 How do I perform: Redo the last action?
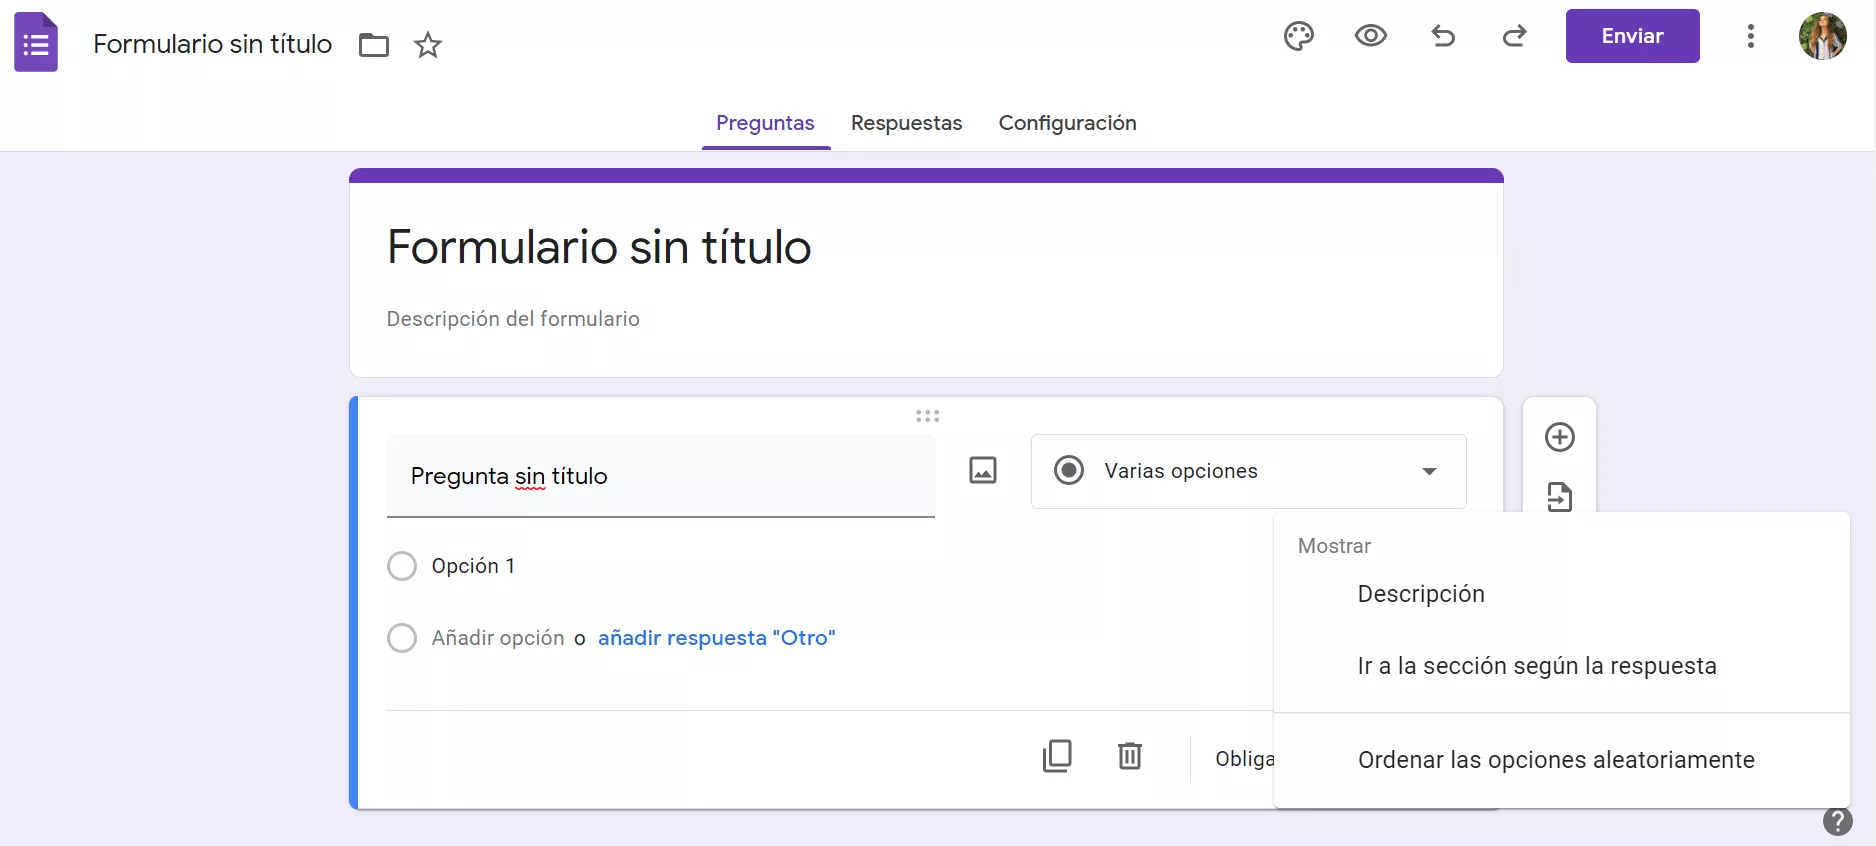[x=1515, y=37]
